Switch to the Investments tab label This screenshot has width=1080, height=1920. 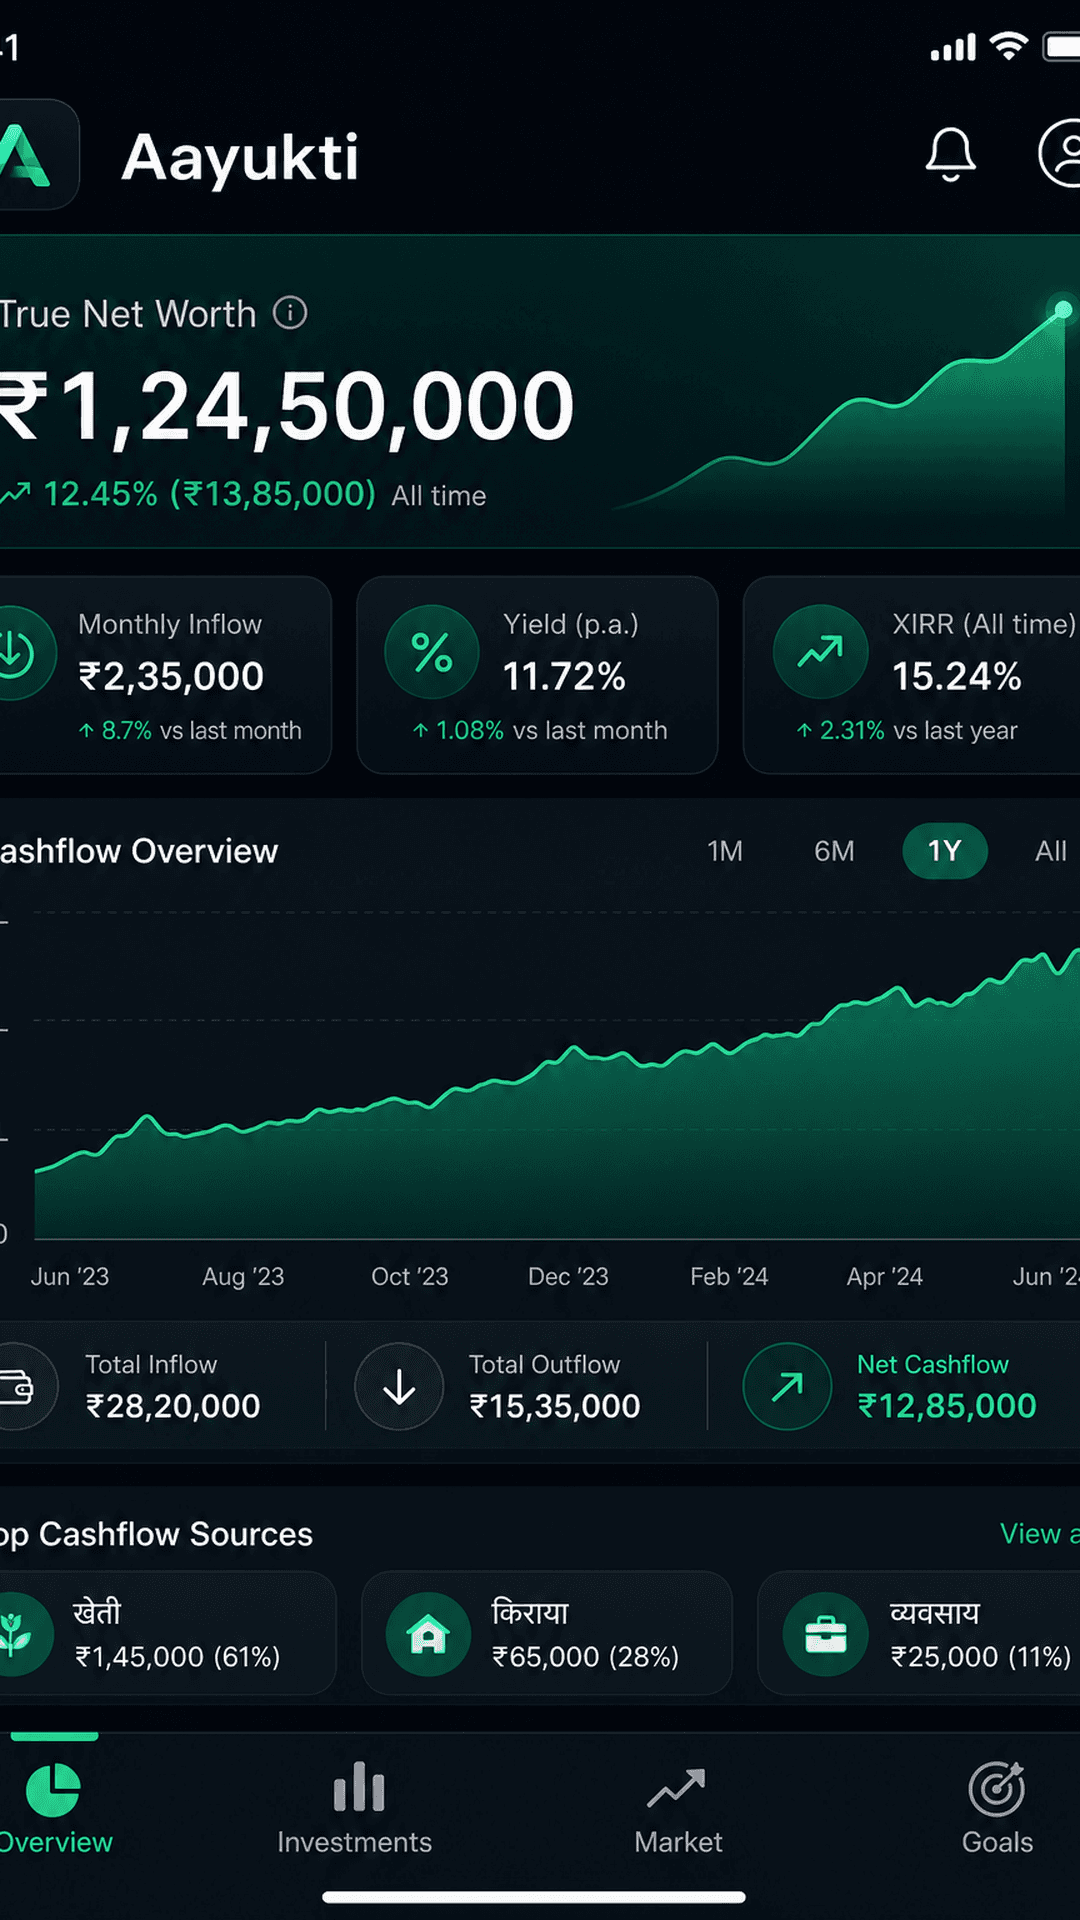pyautogui.click(x=355, y=1842)
